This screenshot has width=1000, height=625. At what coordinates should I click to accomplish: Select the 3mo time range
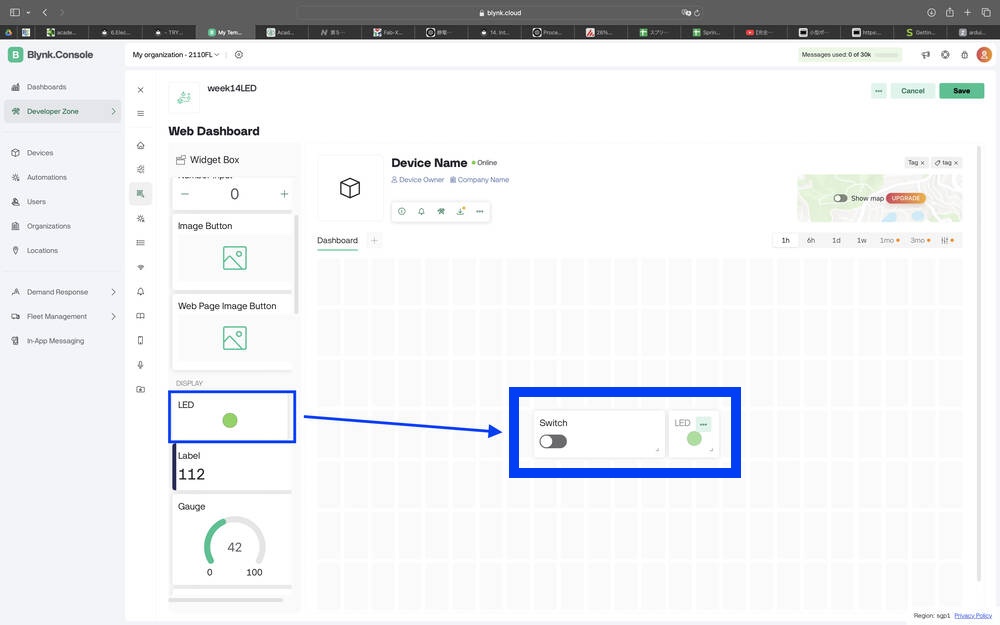click(x=920, y=240)
